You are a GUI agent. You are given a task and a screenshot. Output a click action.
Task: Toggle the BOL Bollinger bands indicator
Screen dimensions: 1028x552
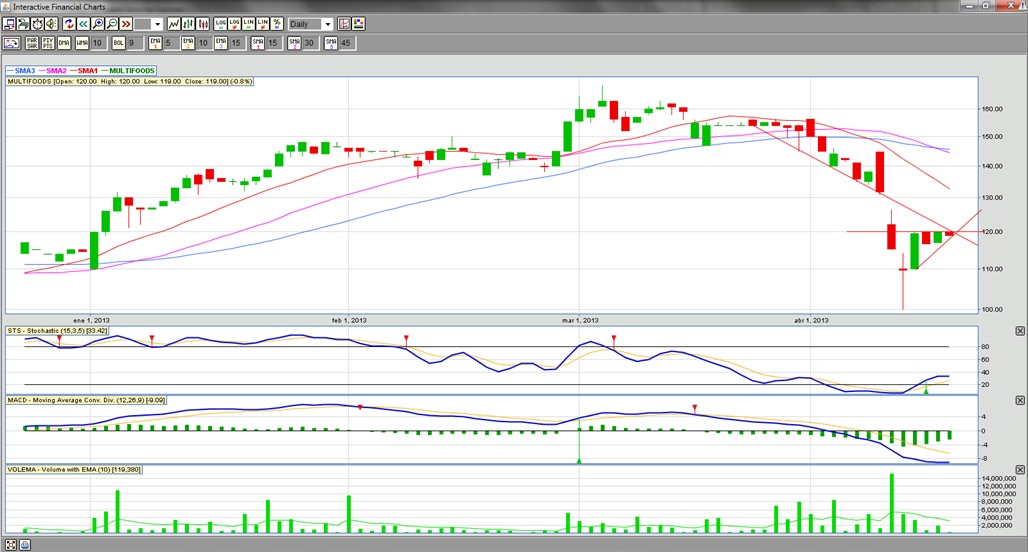click(118, 43)
